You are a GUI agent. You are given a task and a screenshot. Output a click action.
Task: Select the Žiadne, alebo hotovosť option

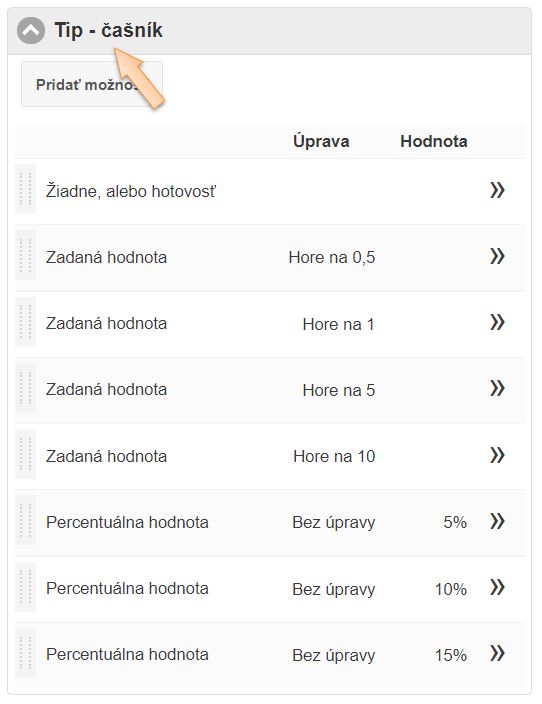[x=131, y=191]
